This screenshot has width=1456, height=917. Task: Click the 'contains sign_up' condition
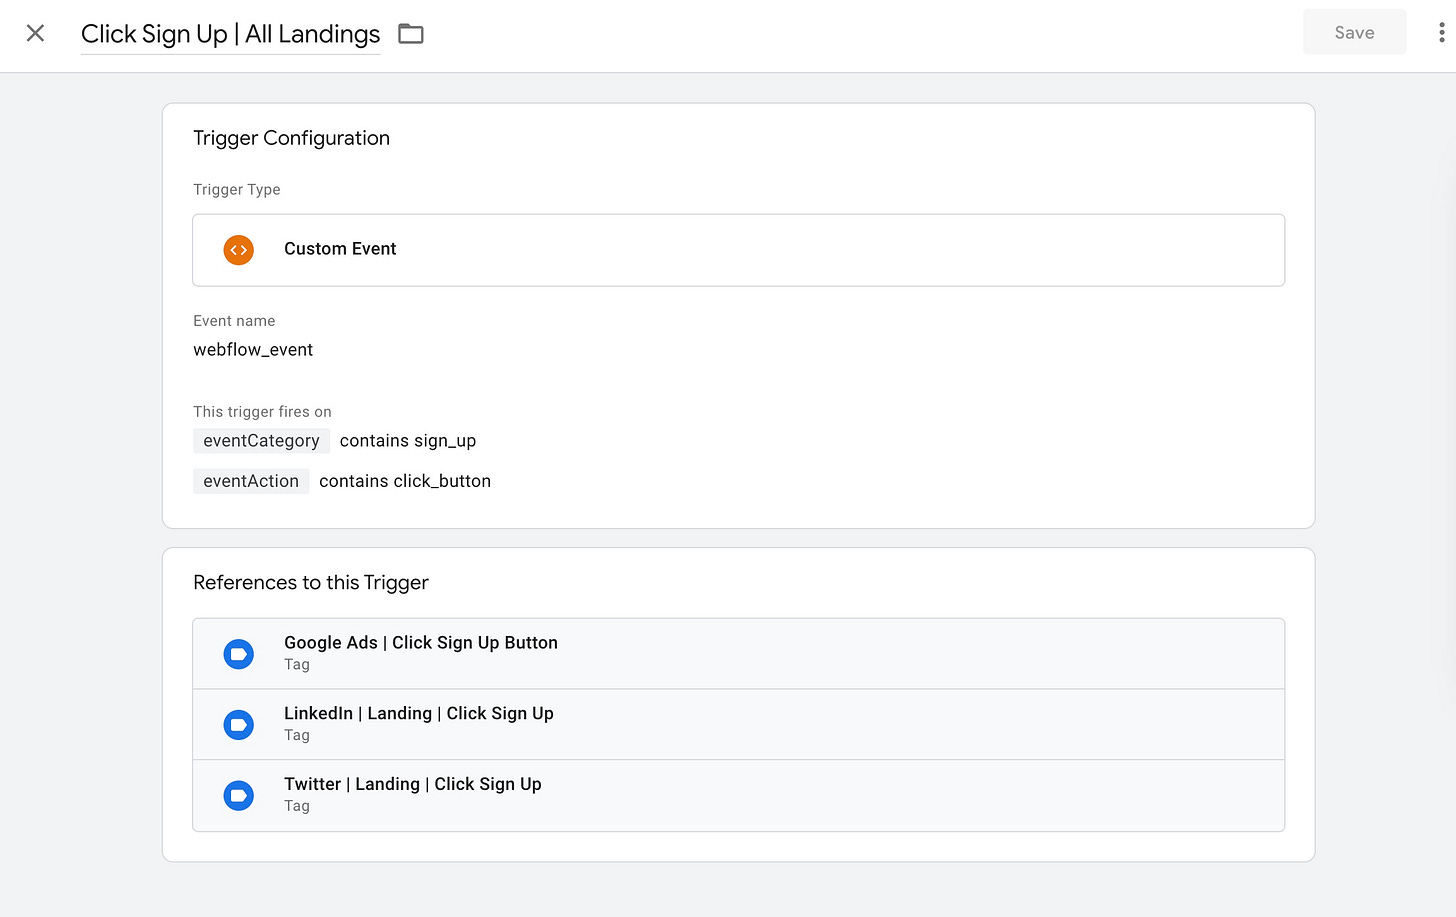(408, 441)
